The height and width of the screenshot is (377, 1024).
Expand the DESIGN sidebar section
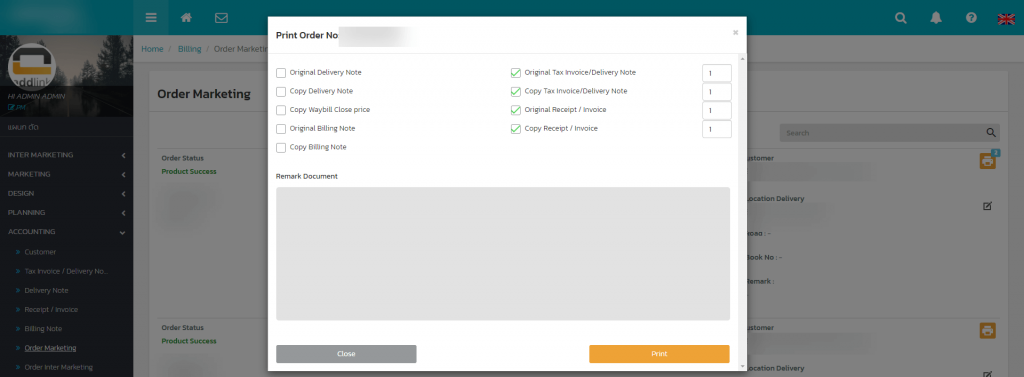67,193
